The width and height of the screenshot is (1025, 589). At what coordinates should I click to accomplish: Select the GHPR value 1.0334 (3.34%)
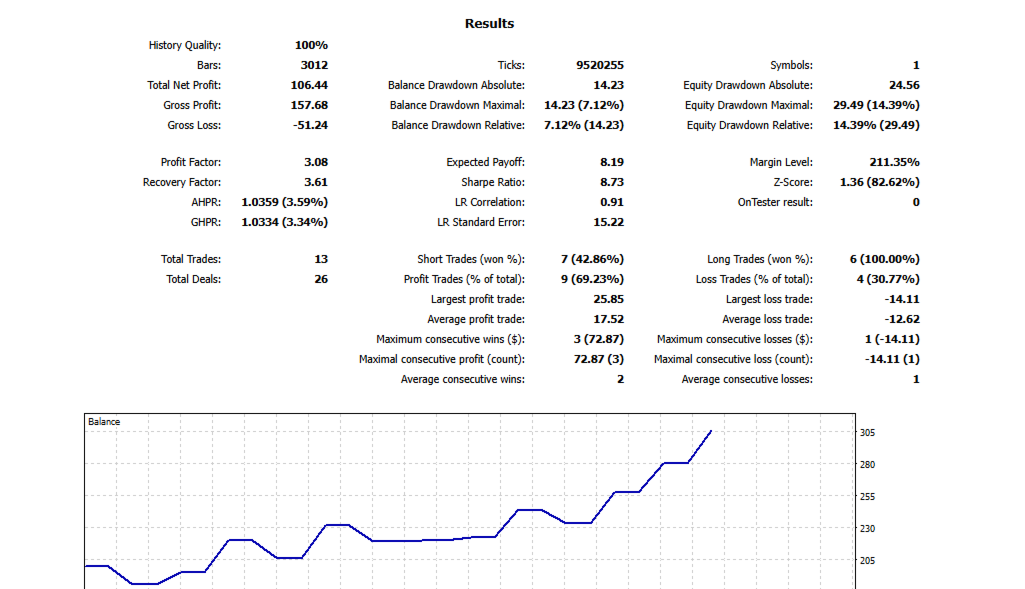click(x=284, y=222)
